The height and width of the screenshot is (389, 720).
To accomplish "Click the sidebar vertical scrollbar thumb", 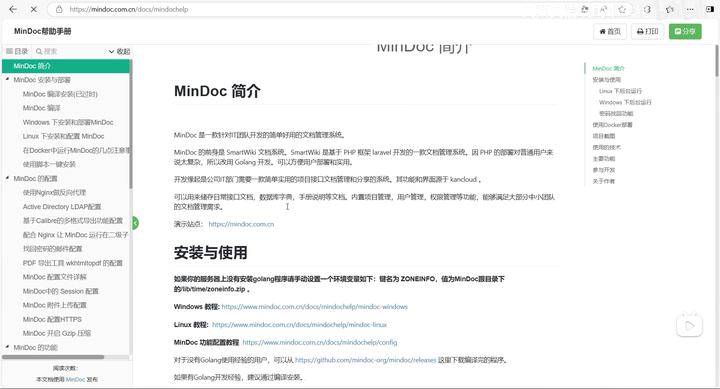I will [x=130, y=124].
